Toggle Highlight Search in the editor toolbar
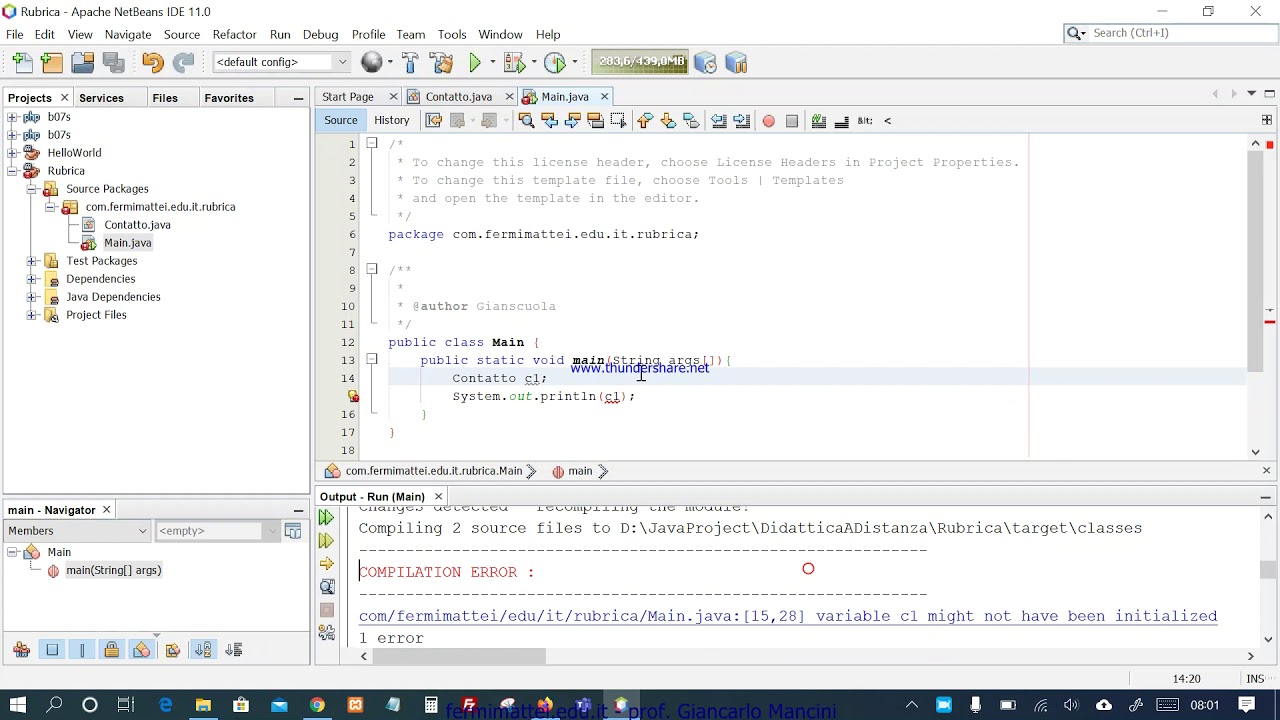Image resolution: width=1280 pixels, height=720 pixels. [595, 120]
